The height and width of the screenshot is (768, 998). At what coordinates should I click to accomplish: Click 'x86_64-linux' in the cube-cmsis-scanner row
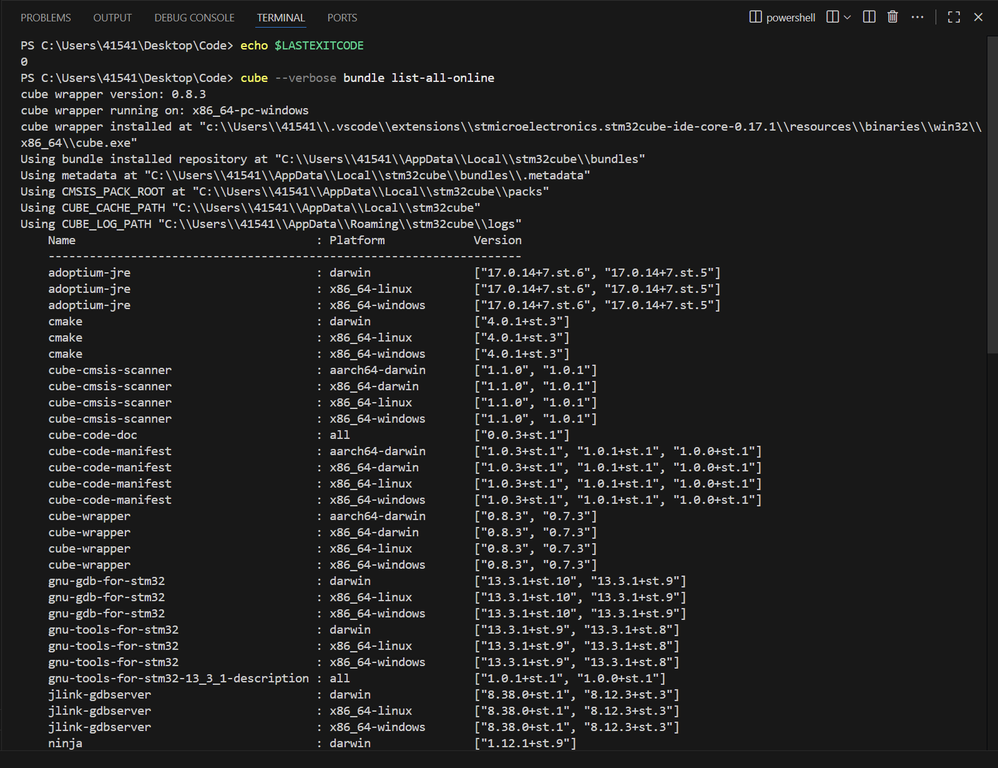tap(370, 403)
